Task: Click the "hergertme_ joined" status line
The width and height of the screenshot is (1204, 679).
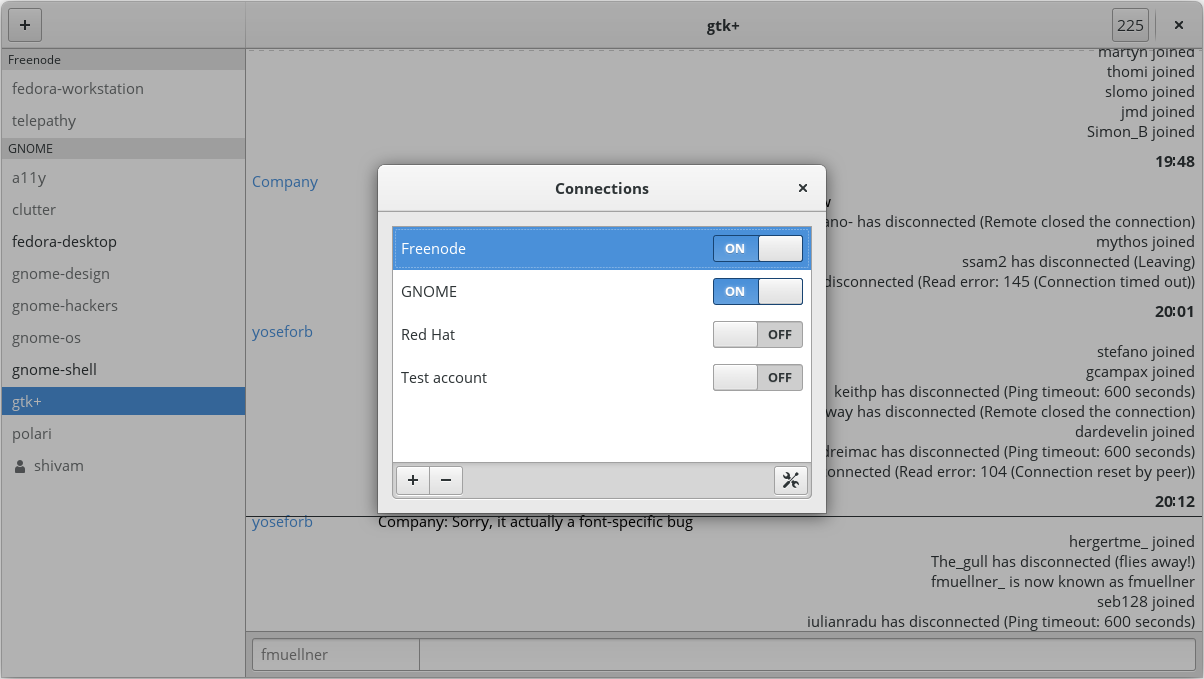Action: pos(1132,541)
